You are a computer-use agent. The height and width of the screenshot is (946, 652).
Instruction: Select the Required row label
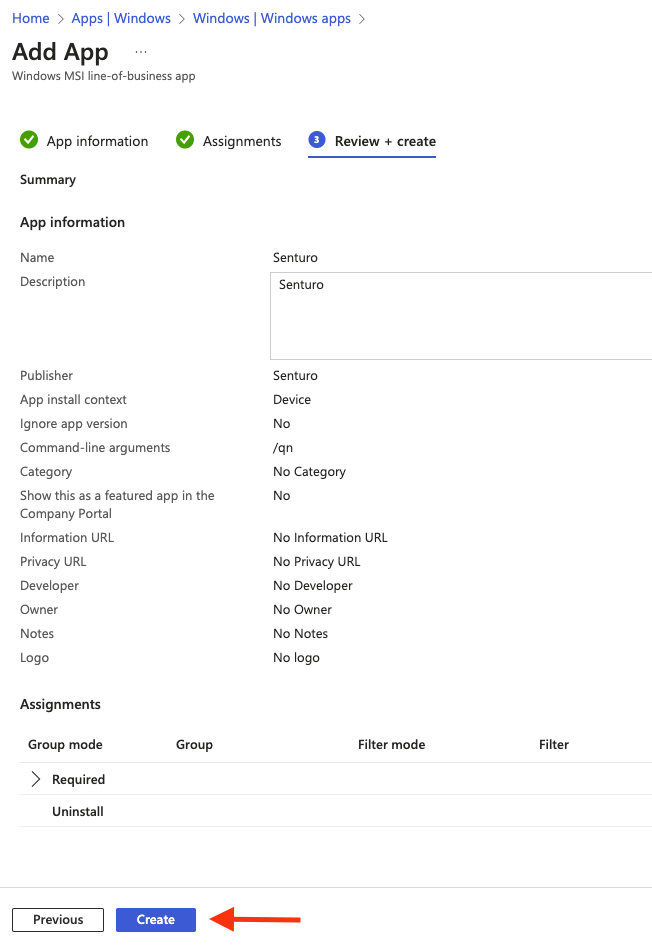click(x=78, y=779)
